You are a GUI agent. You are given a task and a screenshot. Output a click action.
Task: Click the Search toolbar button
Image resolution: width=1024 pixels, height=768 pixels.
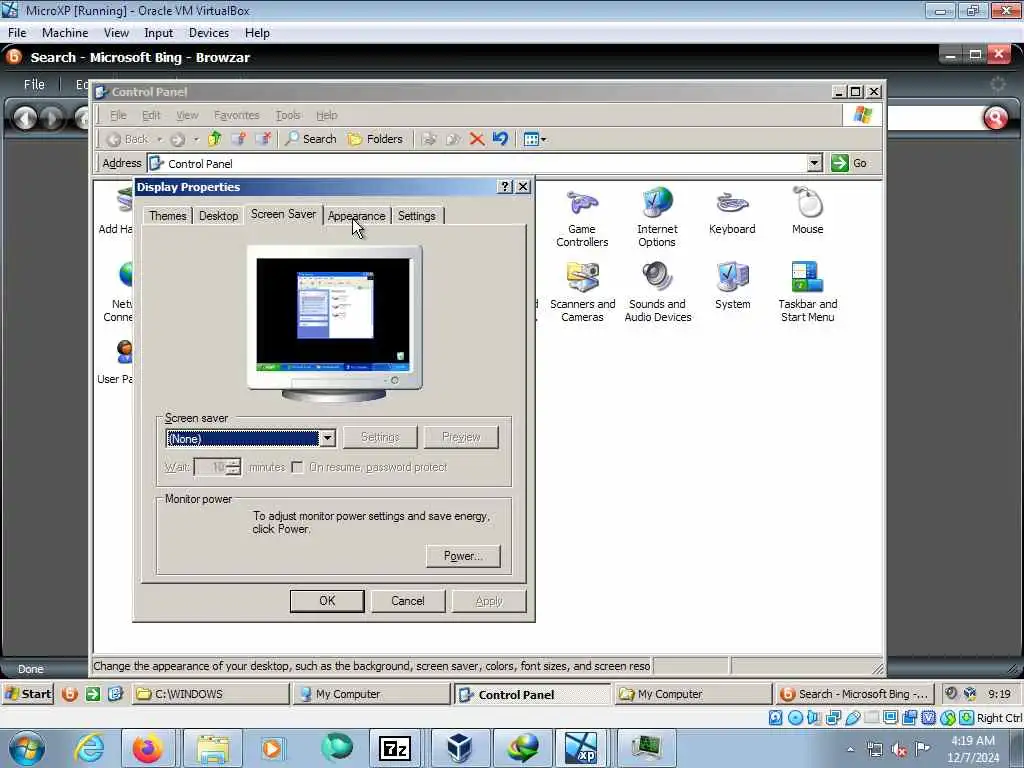311,139
